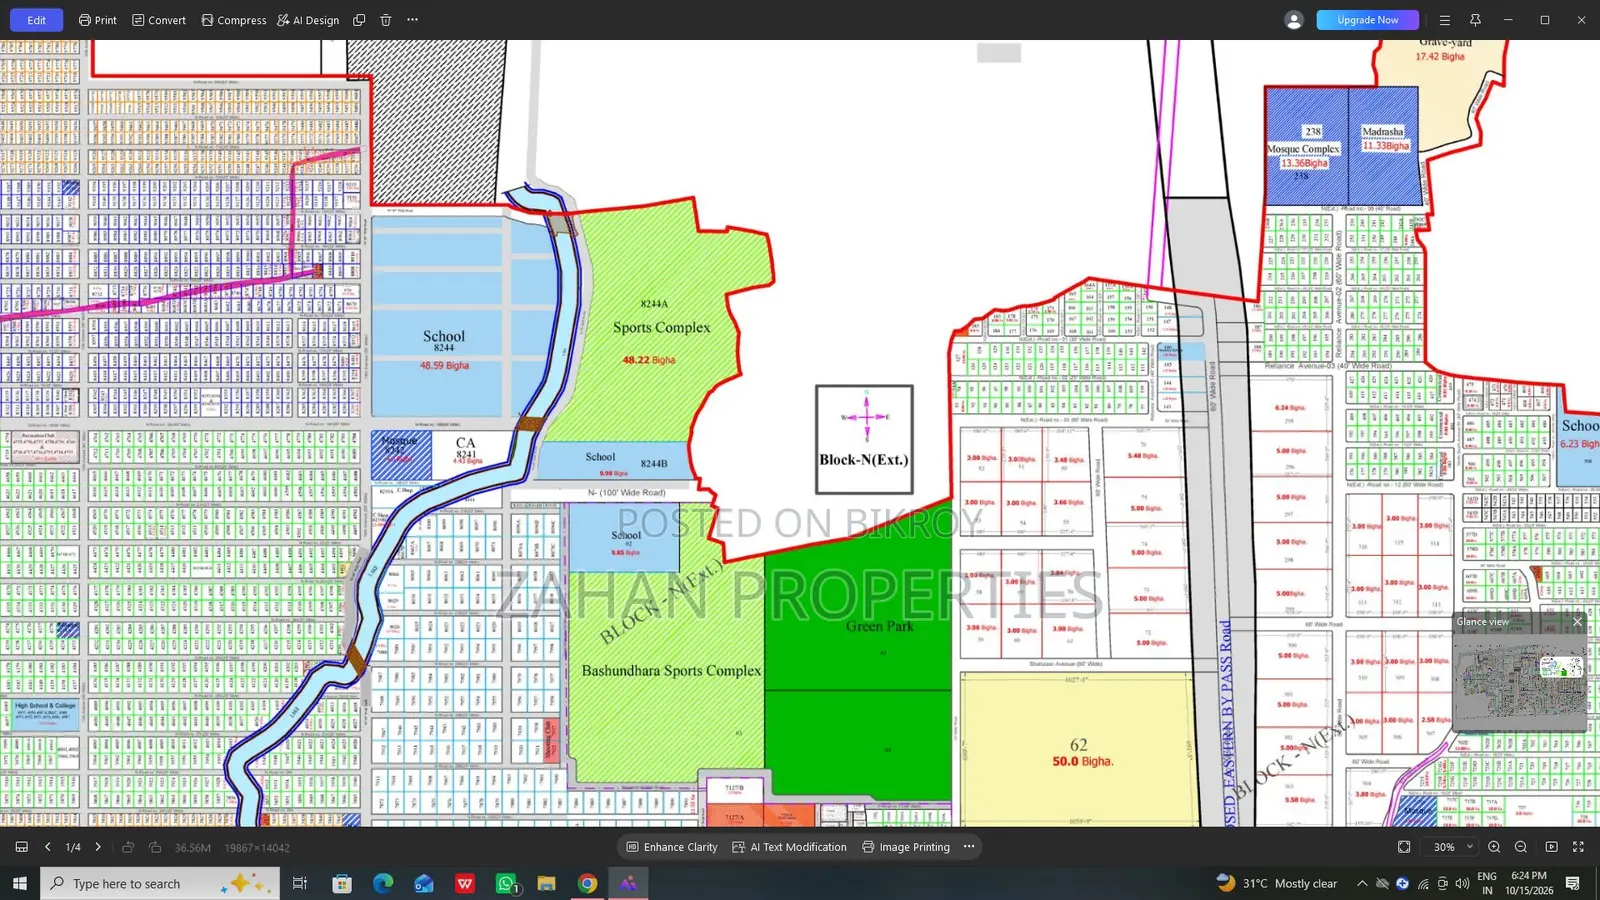Click Enhance Clarity
The image size is (1600, 900).
(x=672, y=847)
